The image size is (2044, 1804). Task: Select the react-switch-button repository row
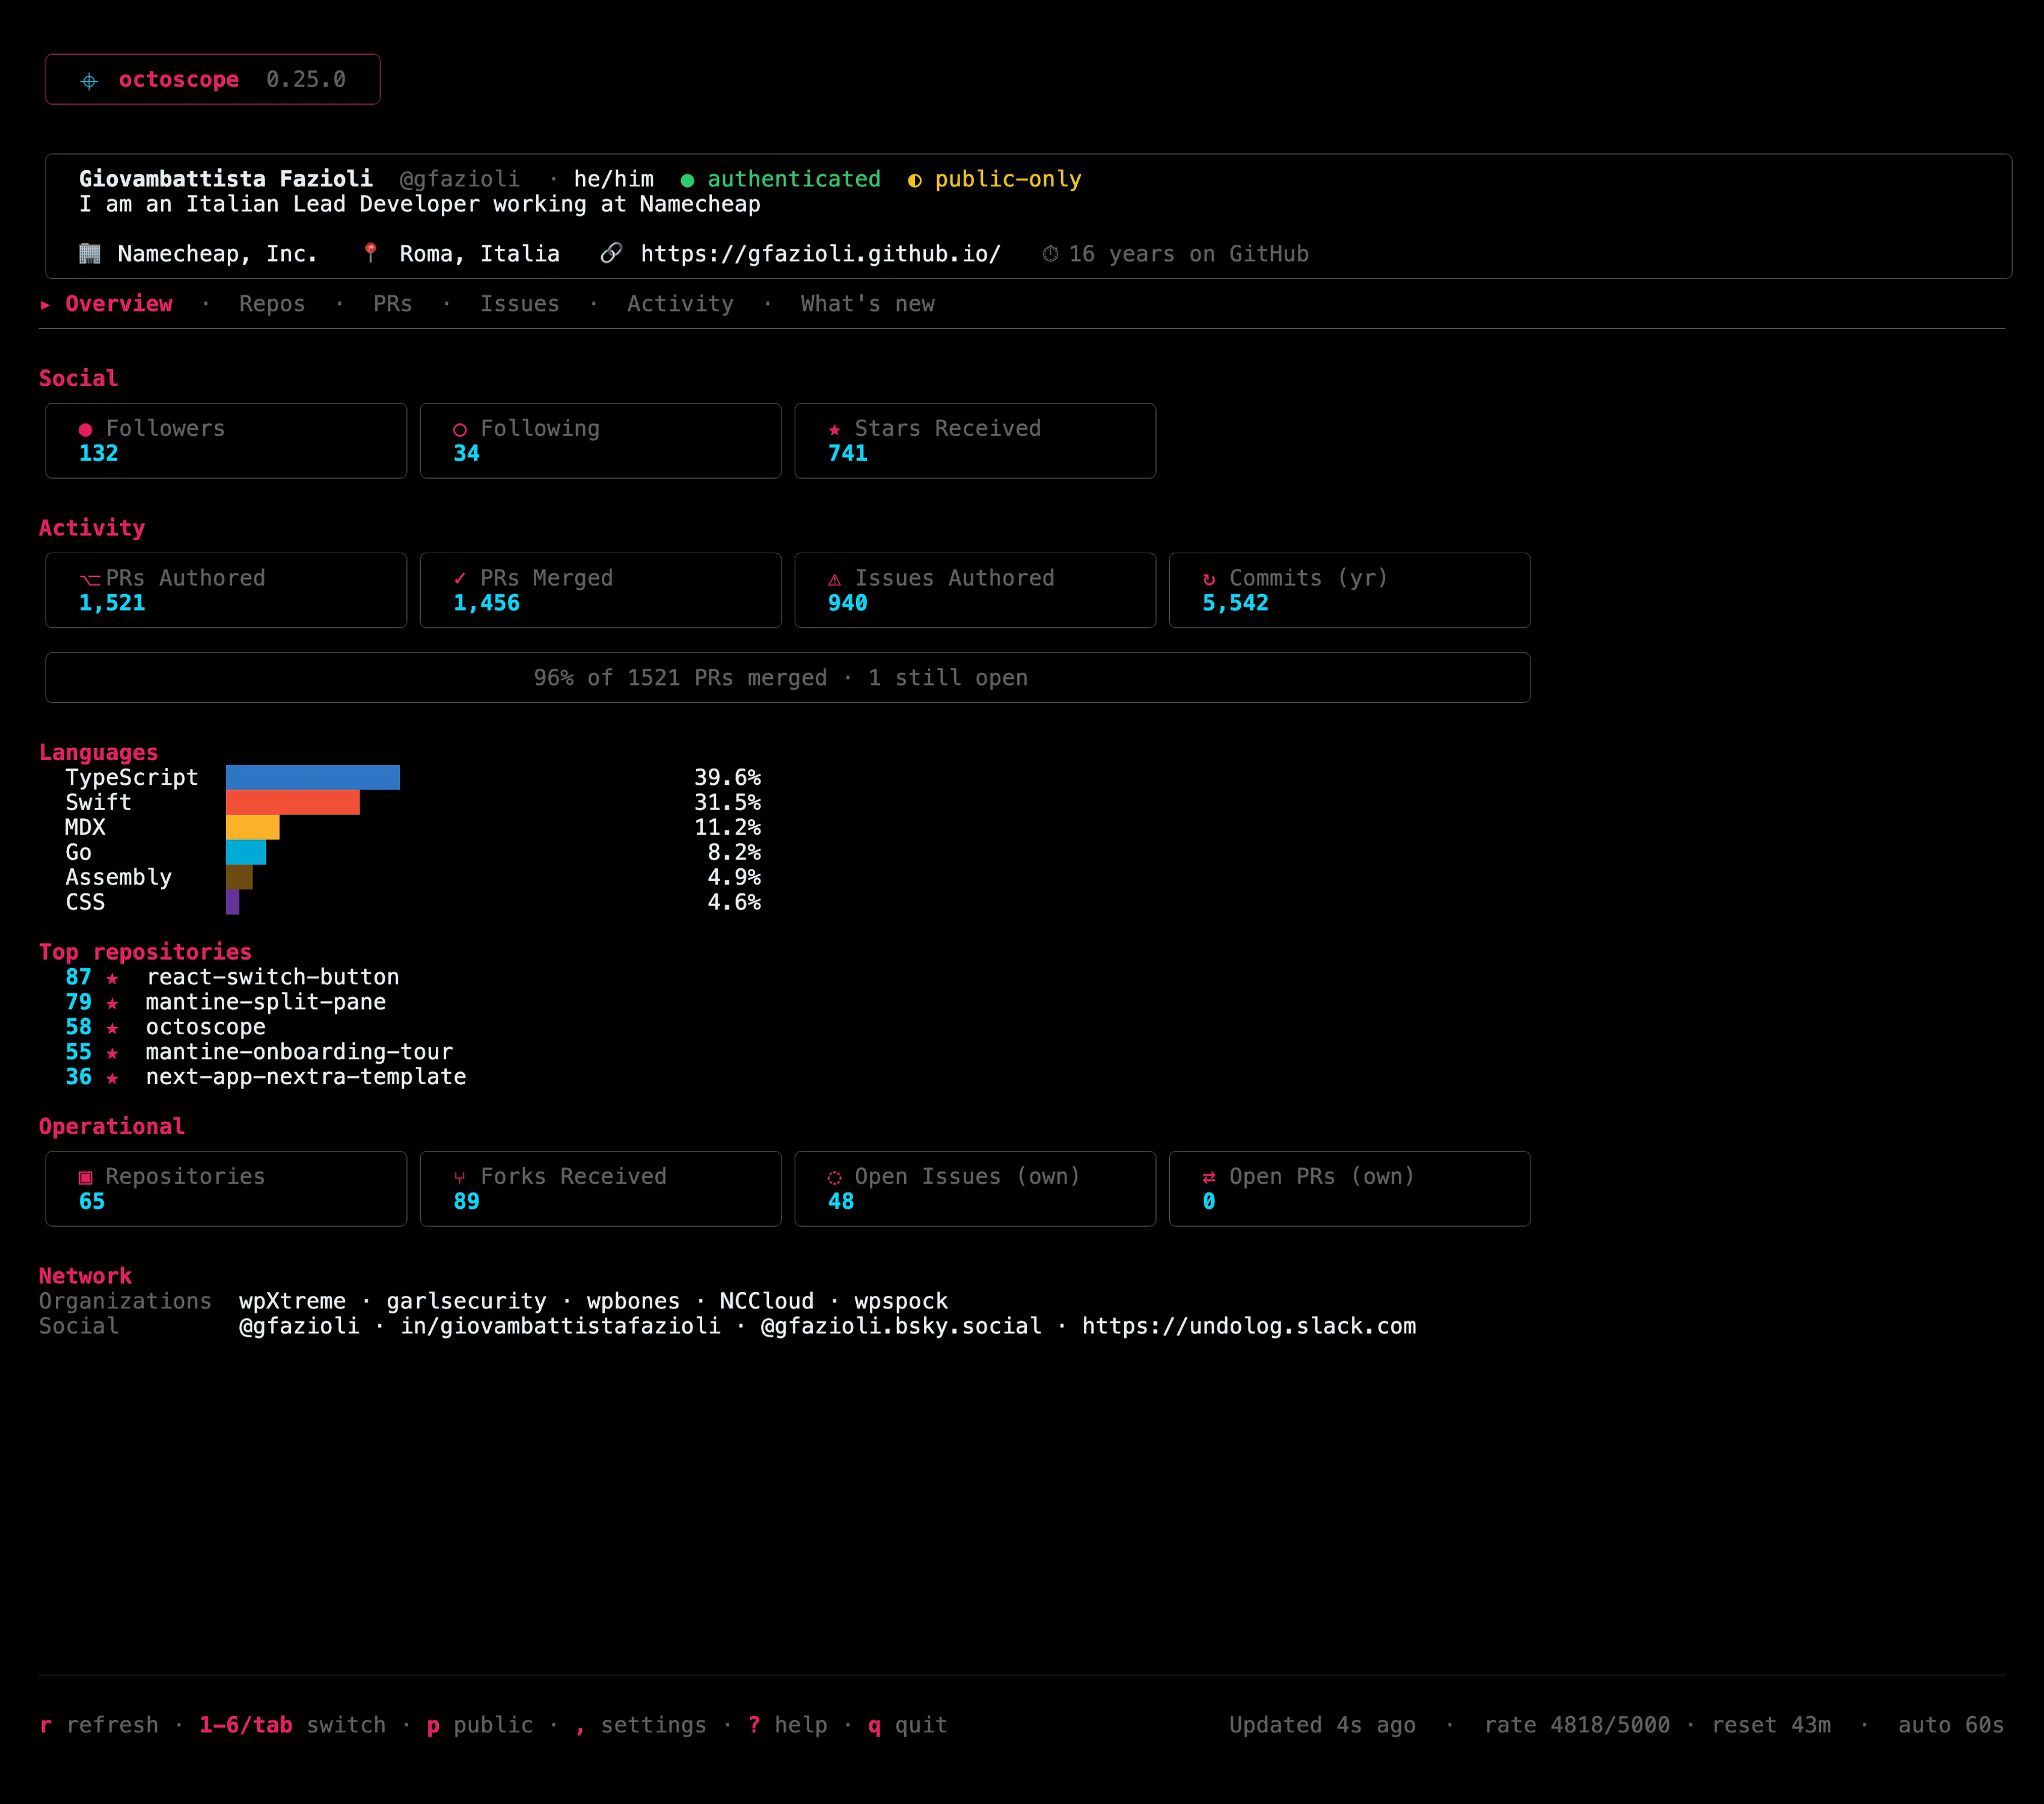click(233, 977)
